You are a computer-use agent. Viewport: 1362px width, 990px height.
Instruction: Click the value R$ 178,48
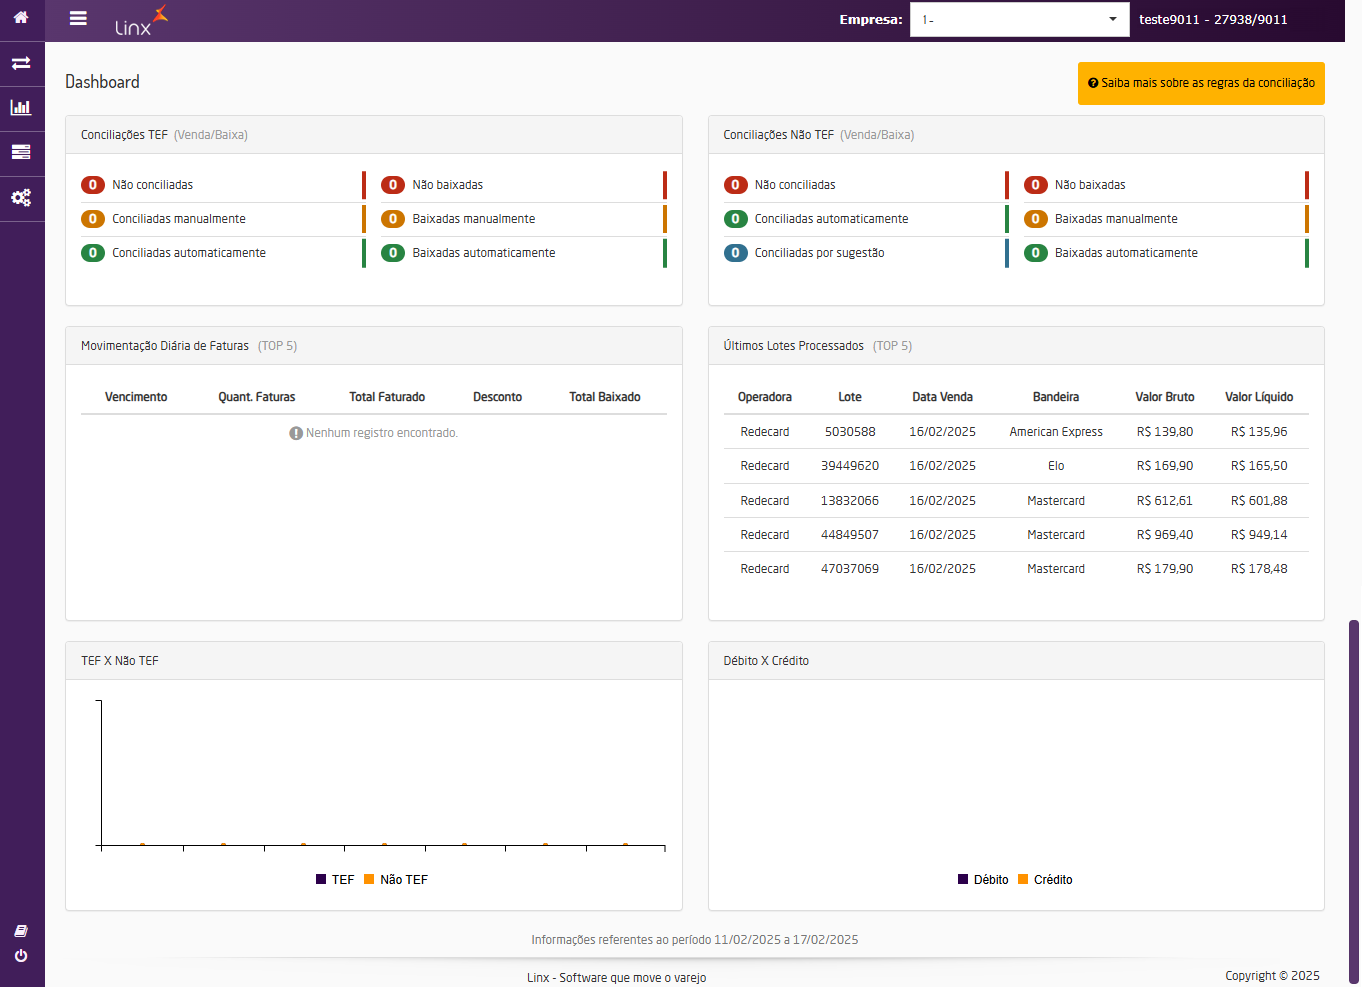point(1259,569)
